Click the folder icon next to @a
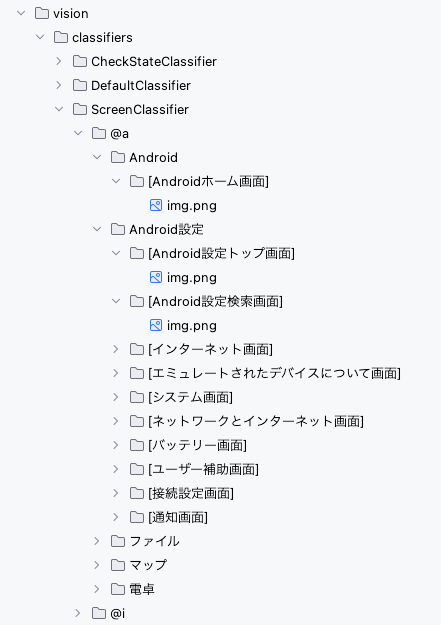 tap(99, 133)
